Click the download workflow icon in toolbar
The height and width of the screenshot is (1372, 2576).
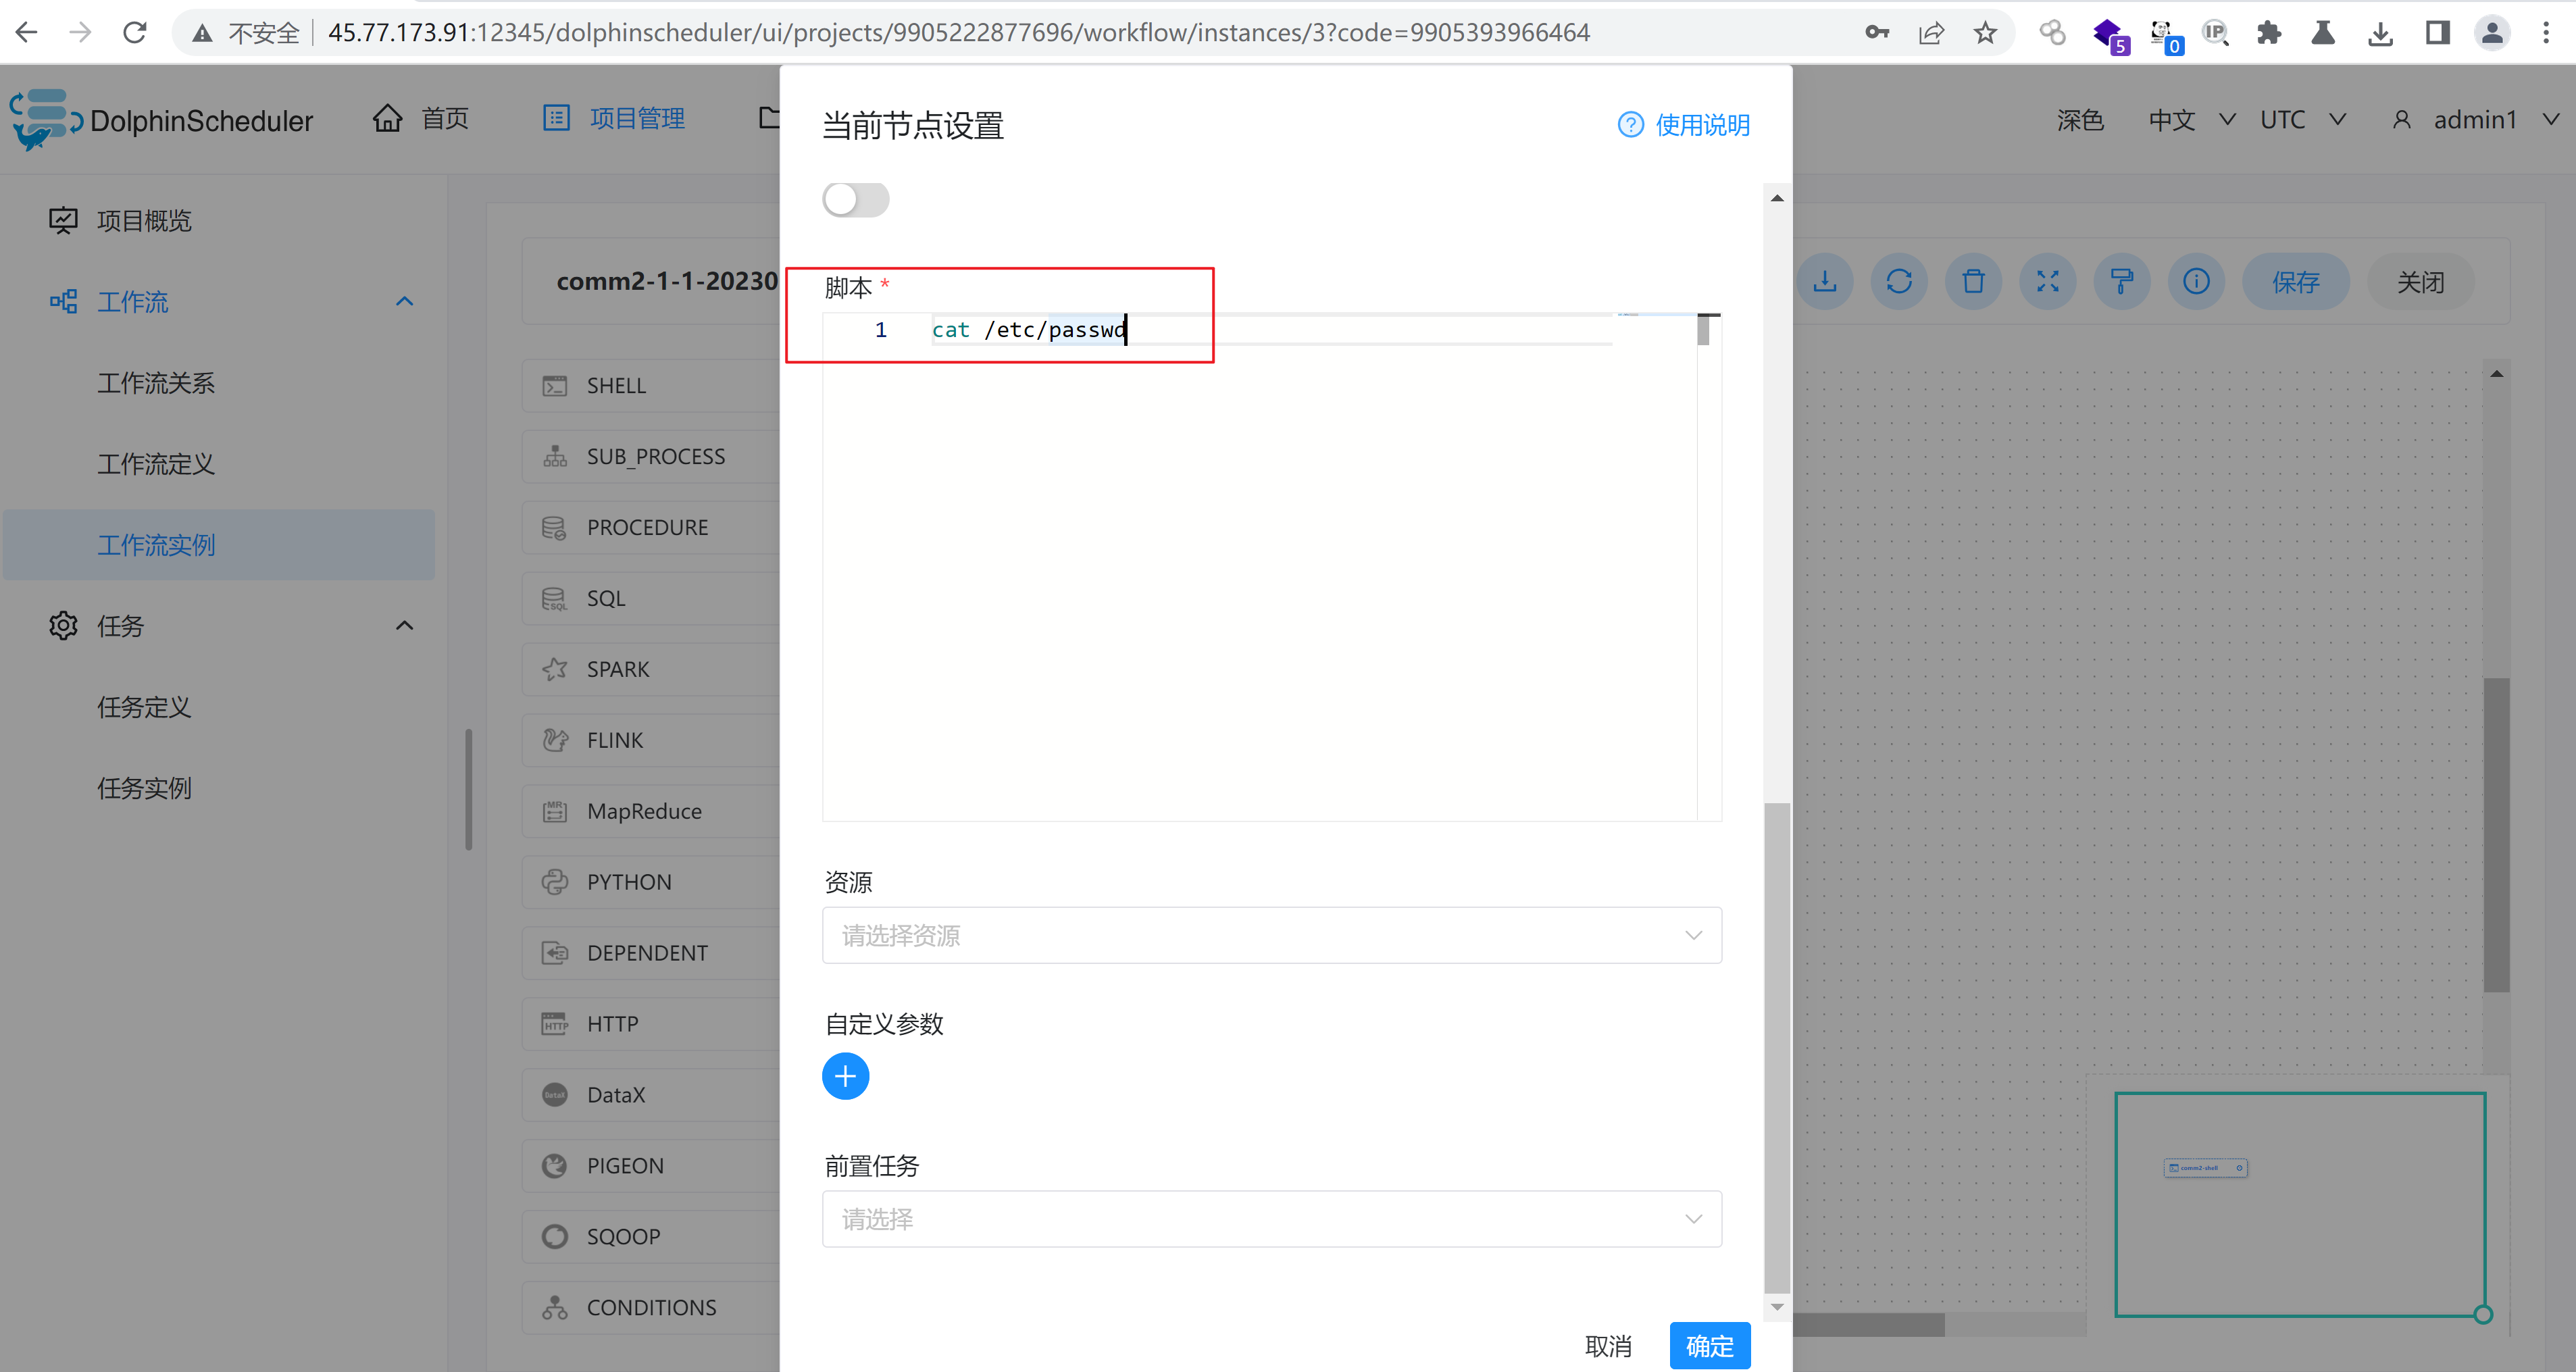point(1825,282)
